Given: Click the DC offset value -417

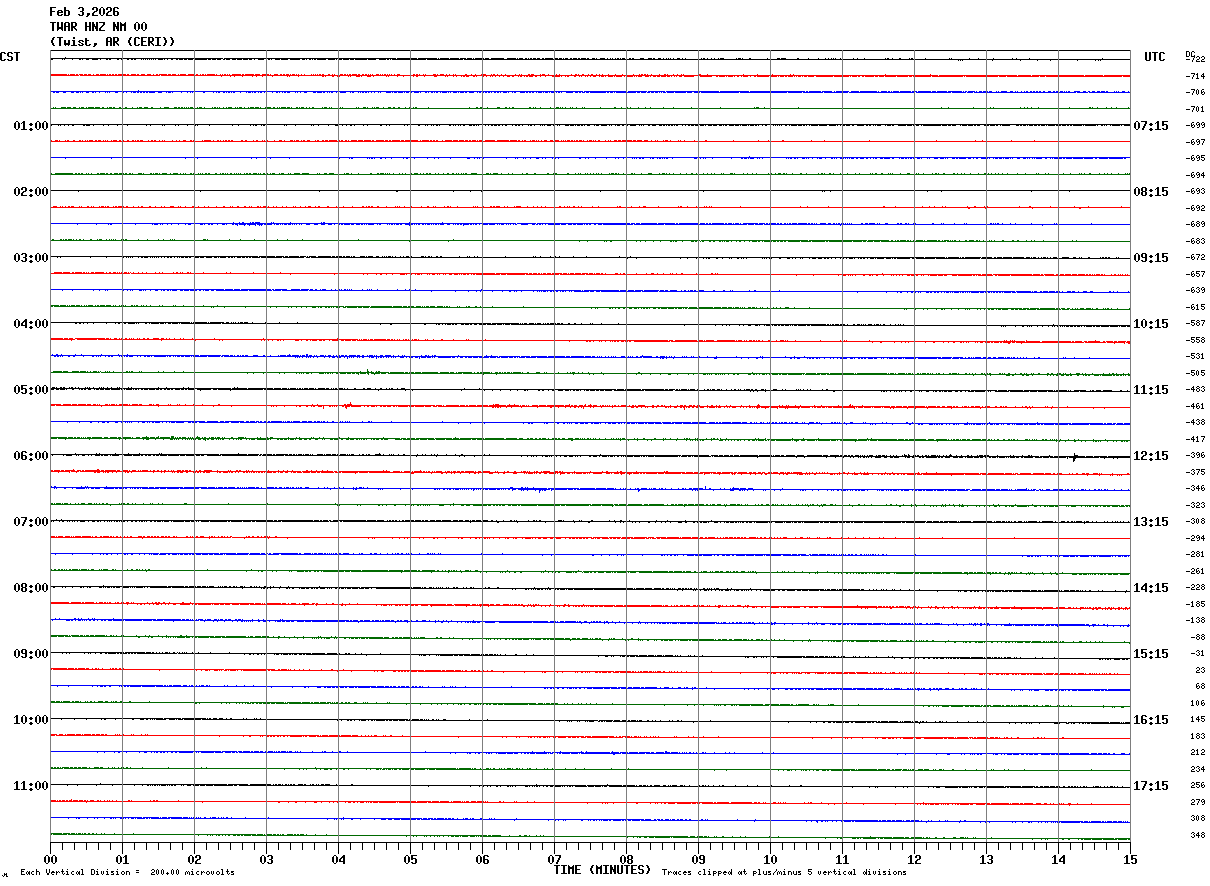Looking at the screenshot, I should point(1196,440).
